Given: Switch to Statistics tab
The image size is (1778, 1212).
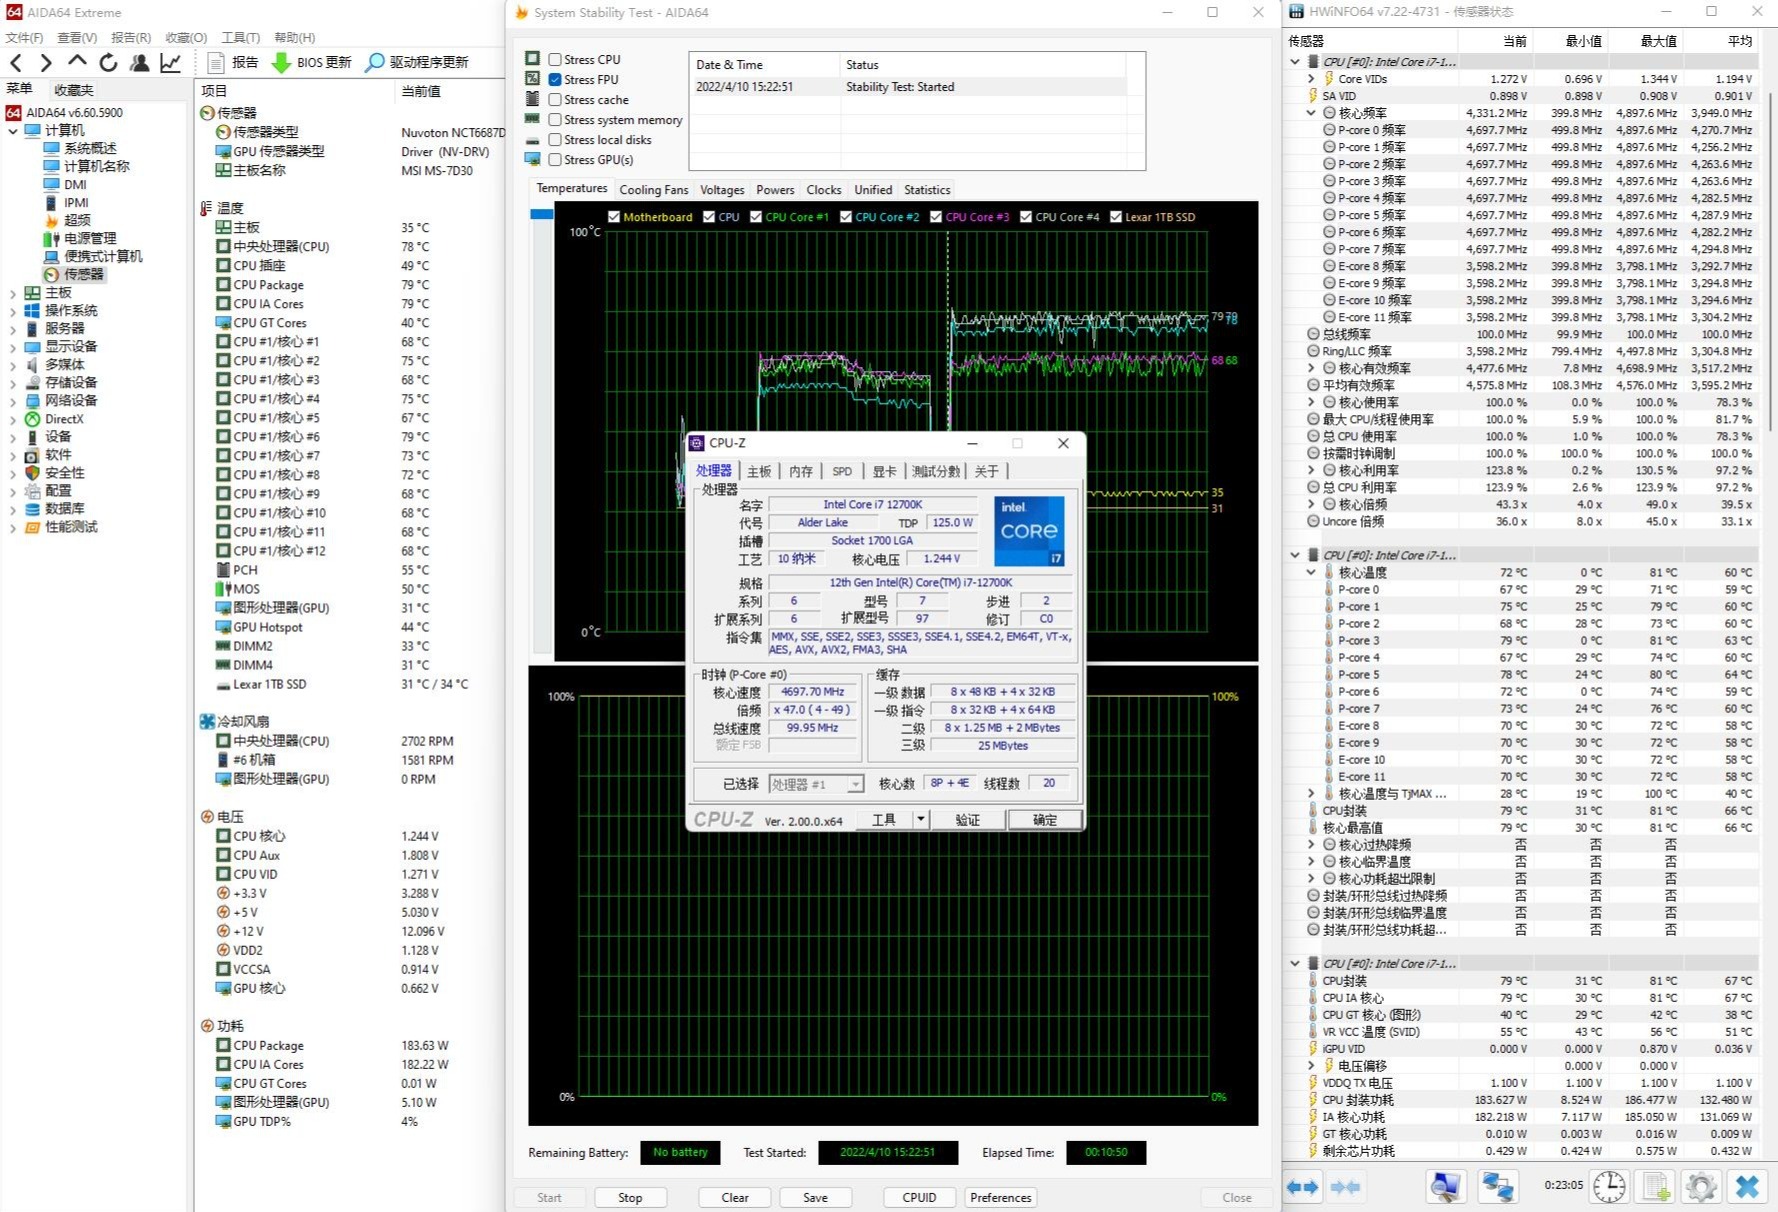Looking at the screenshot, I should (927, 189).
